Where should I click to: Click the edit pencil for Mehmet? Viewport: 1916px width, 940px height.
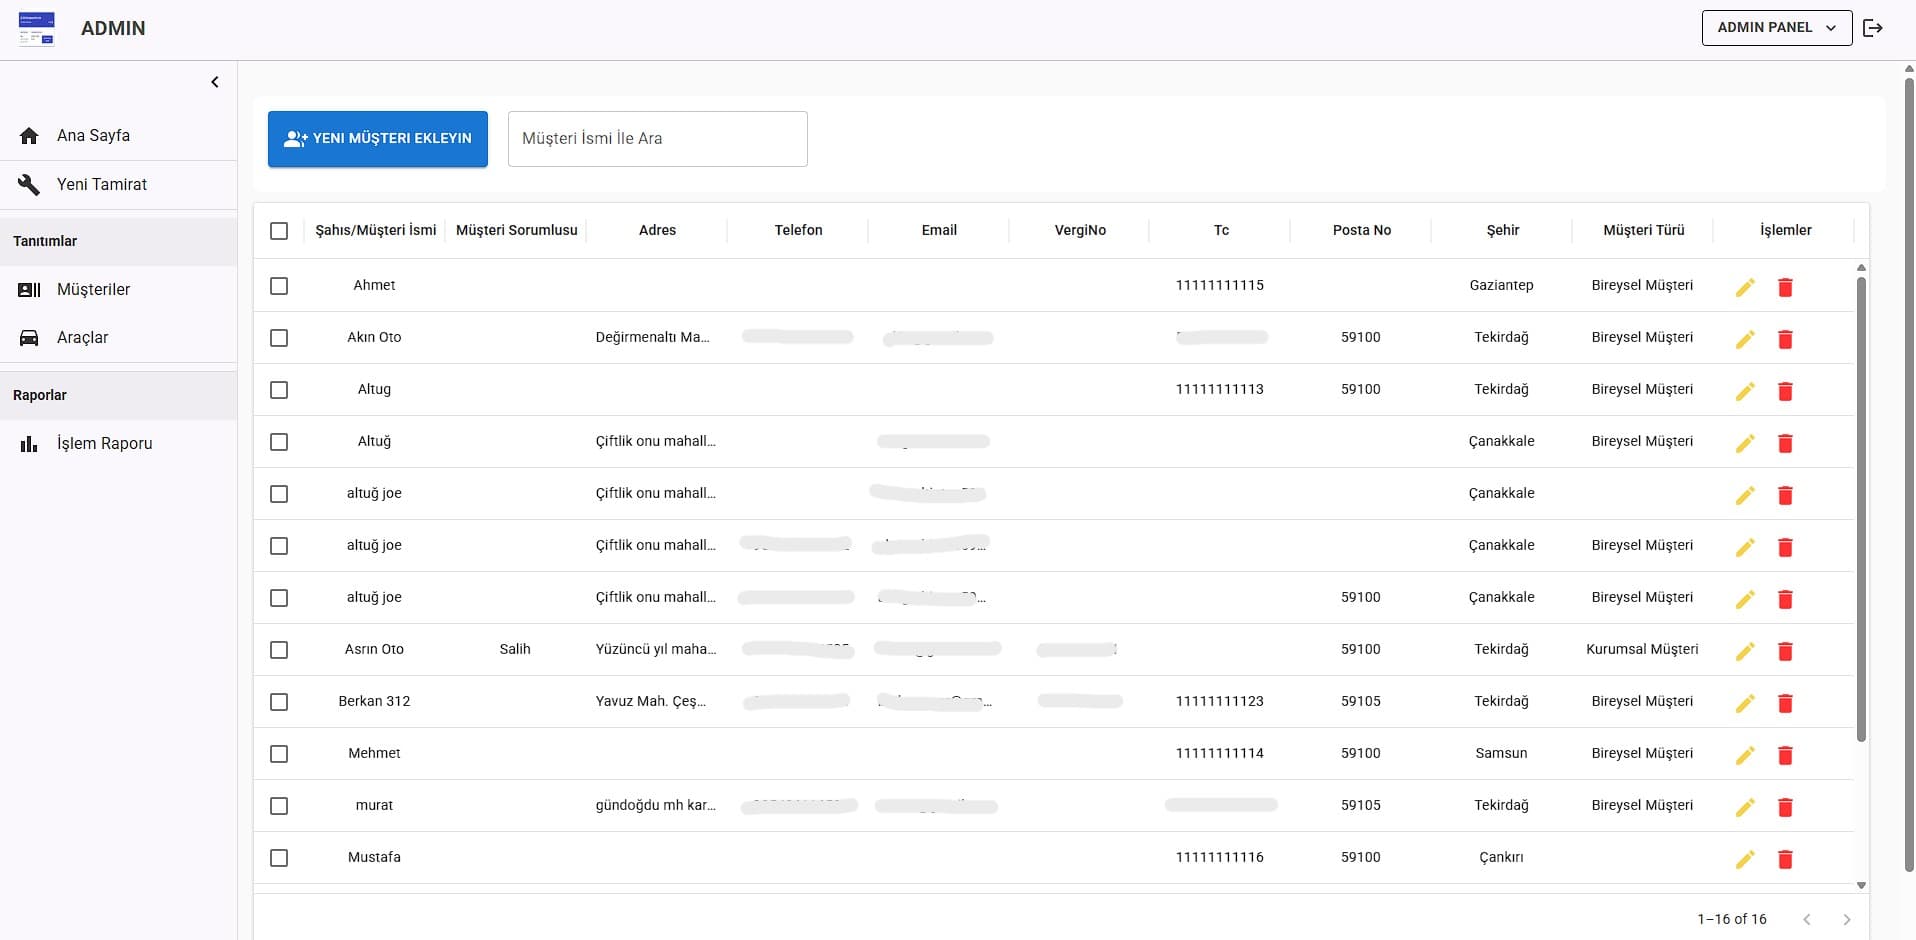point(1745,755)
